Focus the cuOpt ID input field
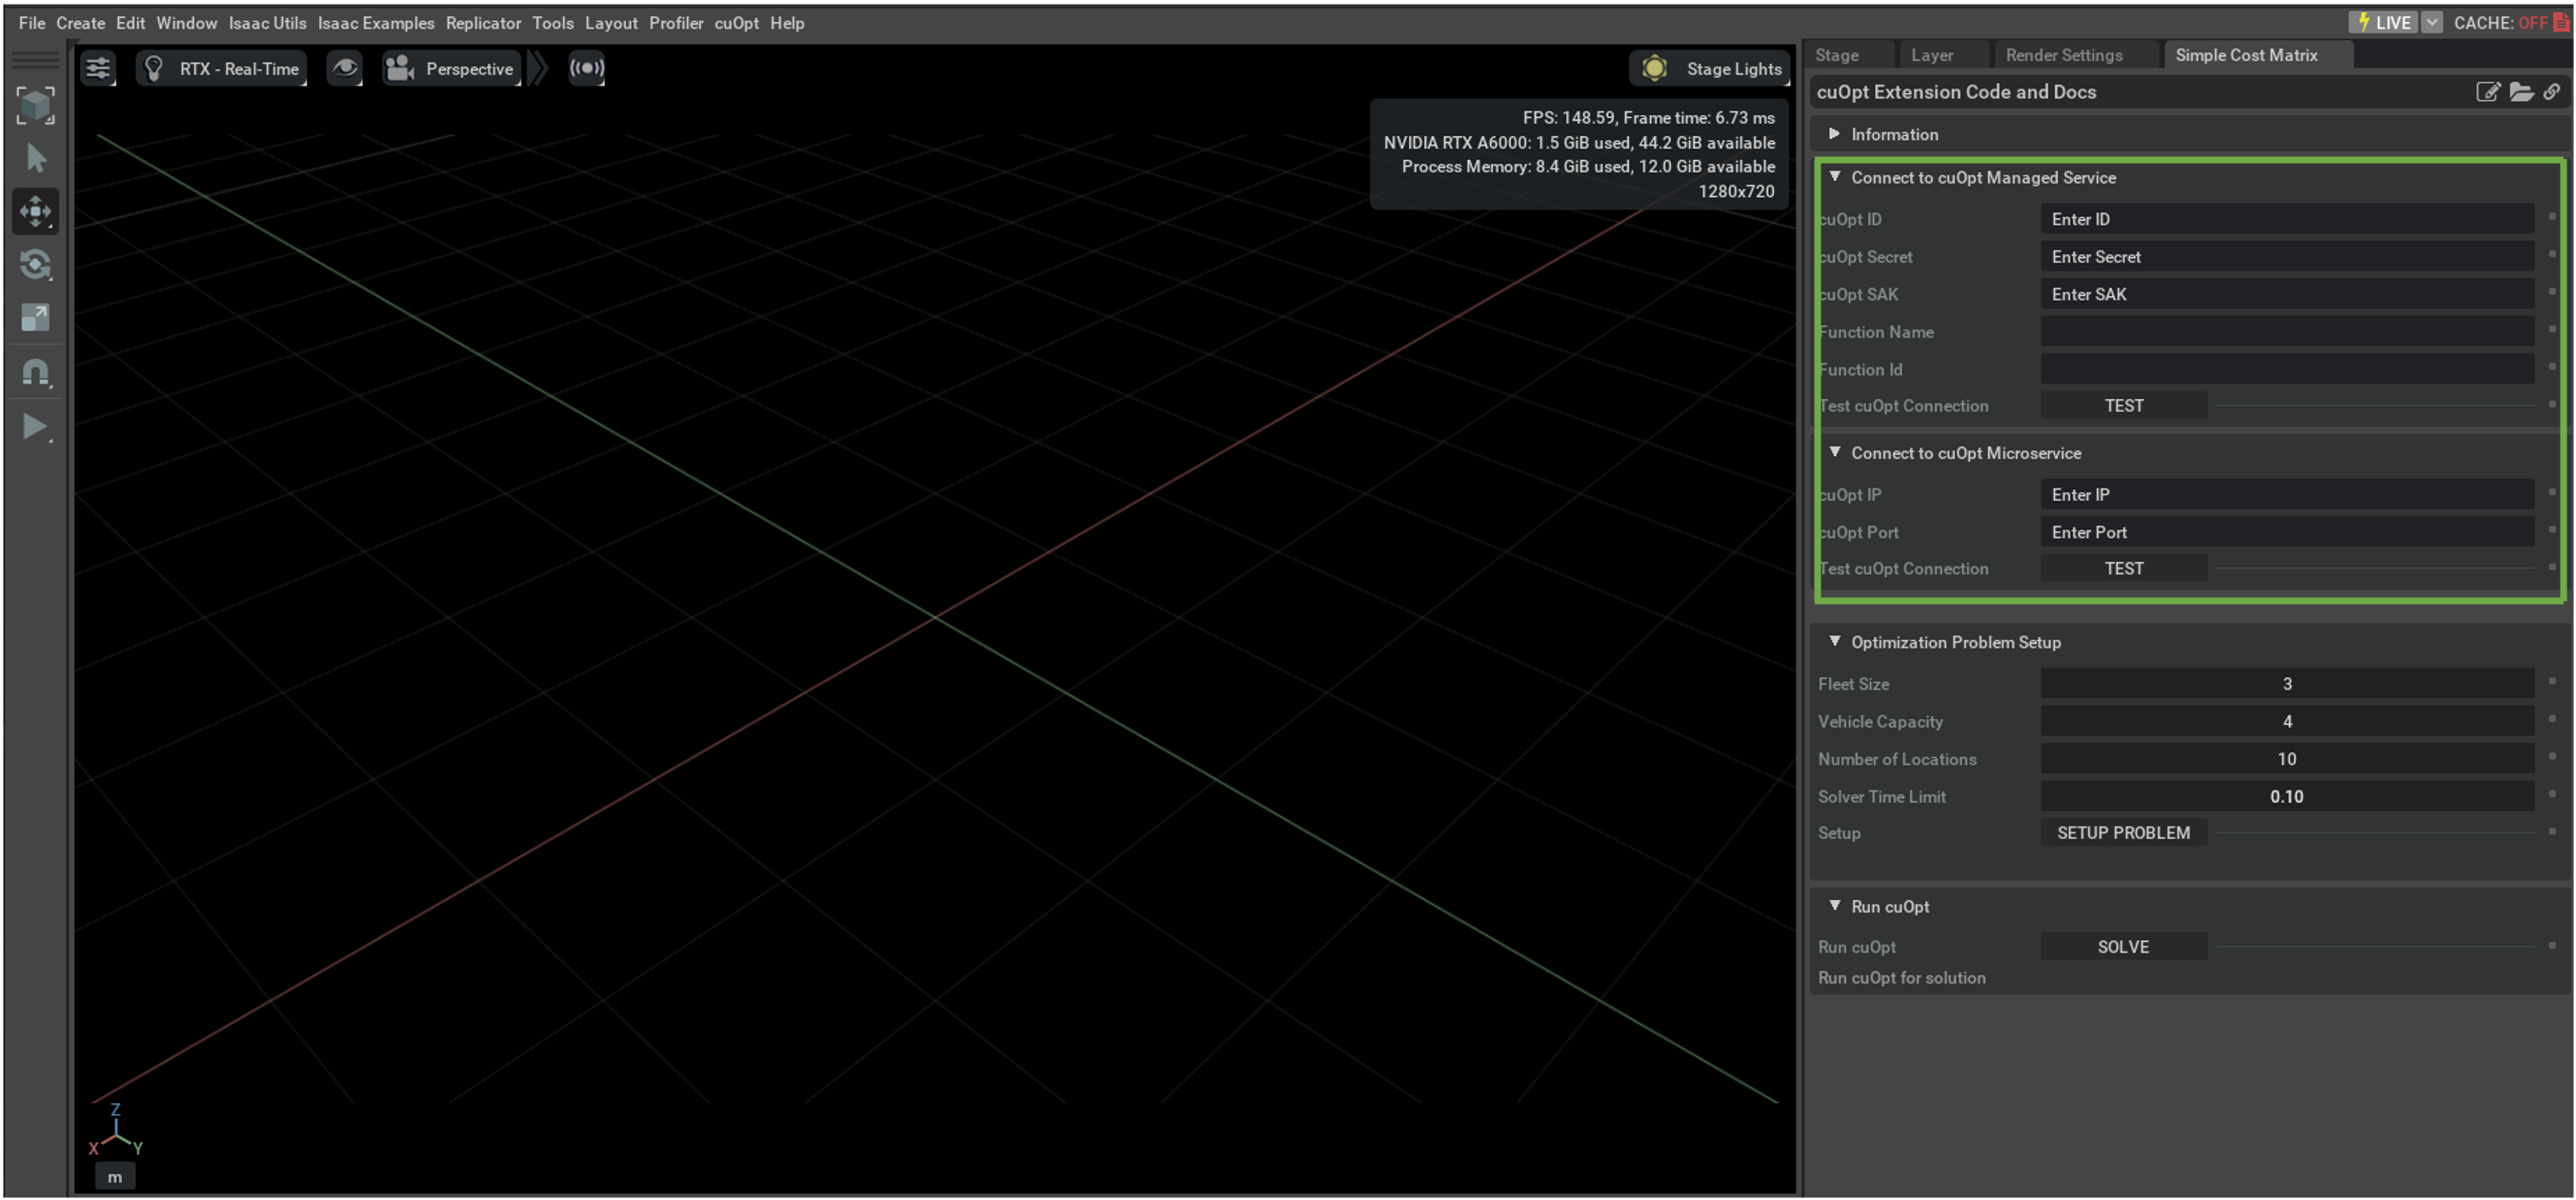 (x=2287, y=219)
